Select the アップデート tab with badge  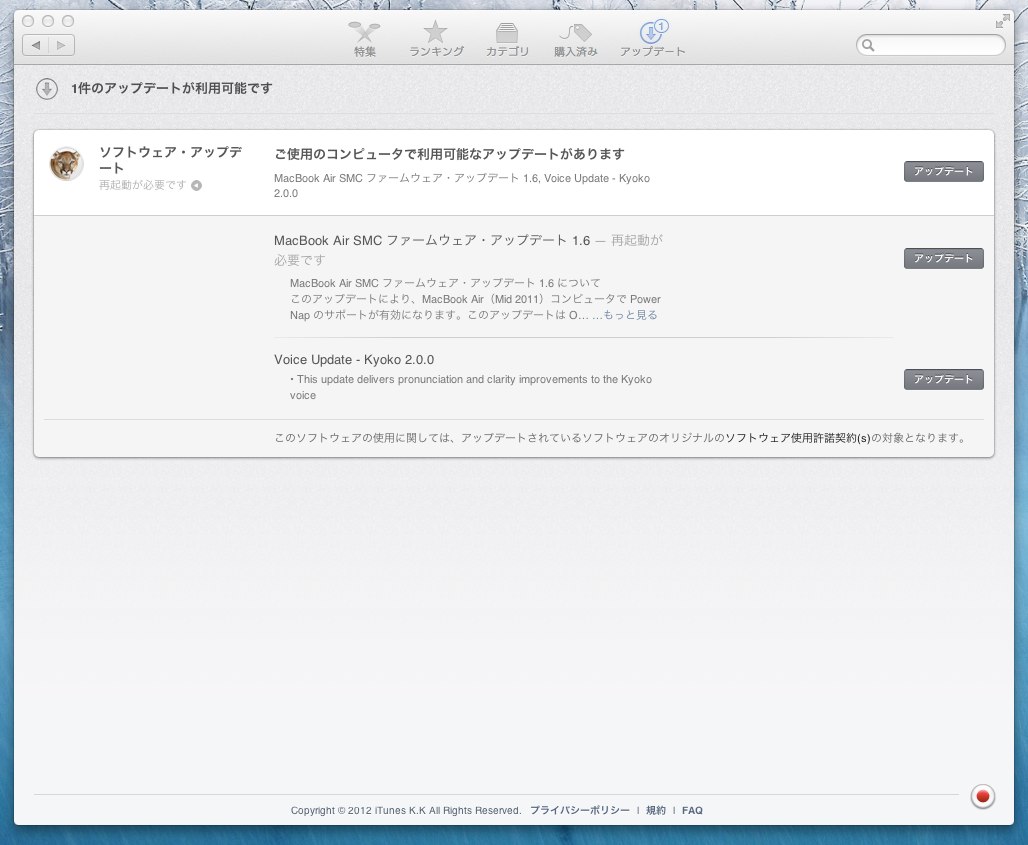point(652,39)
